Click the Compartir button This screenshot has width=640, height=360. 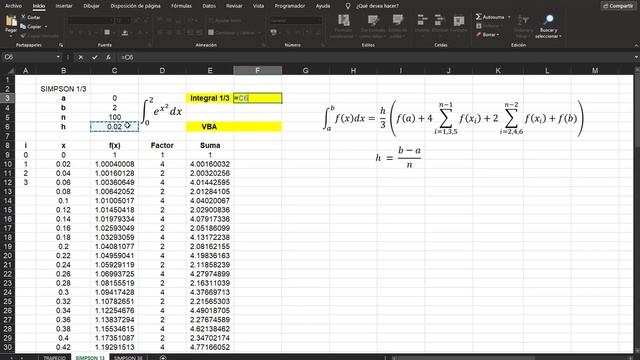click(x=618, y=6)
